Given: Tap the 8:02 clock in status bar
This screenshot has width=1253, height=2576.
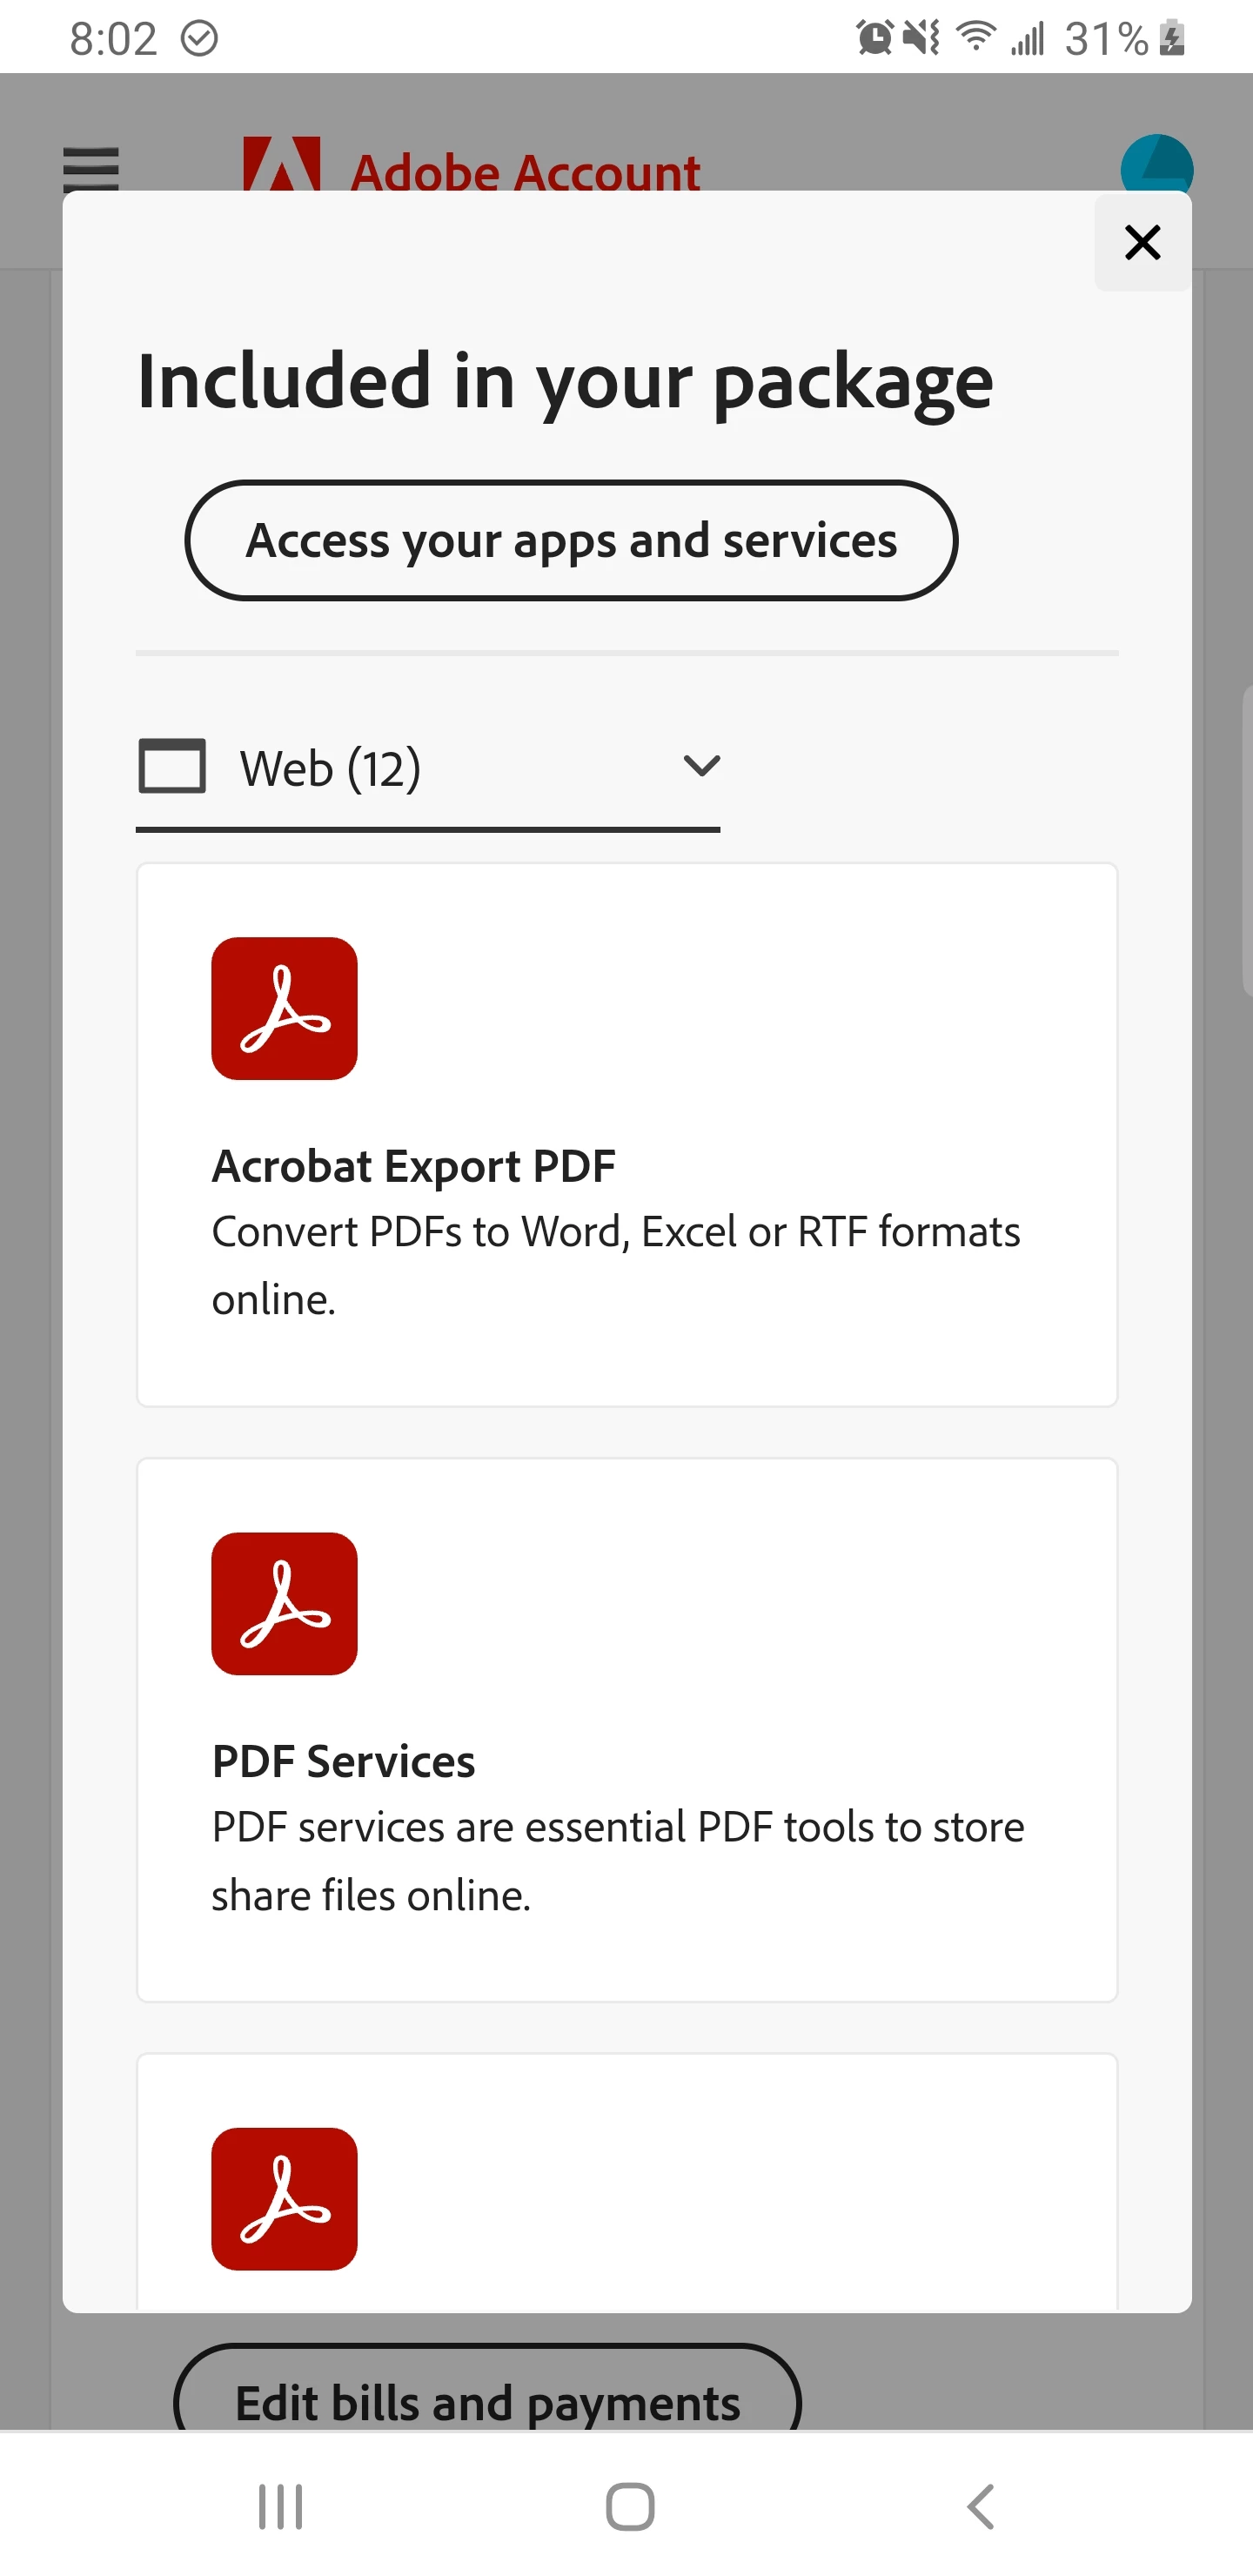Looking at the screenshot, I should point(113,39).
